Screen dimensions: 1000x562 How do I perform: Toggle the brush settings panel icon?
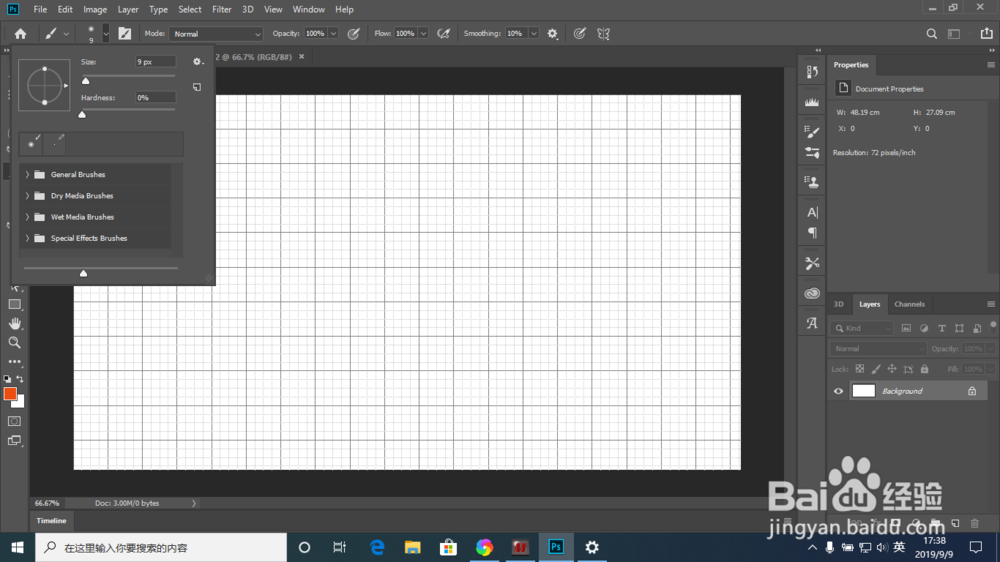click(125, 34)
